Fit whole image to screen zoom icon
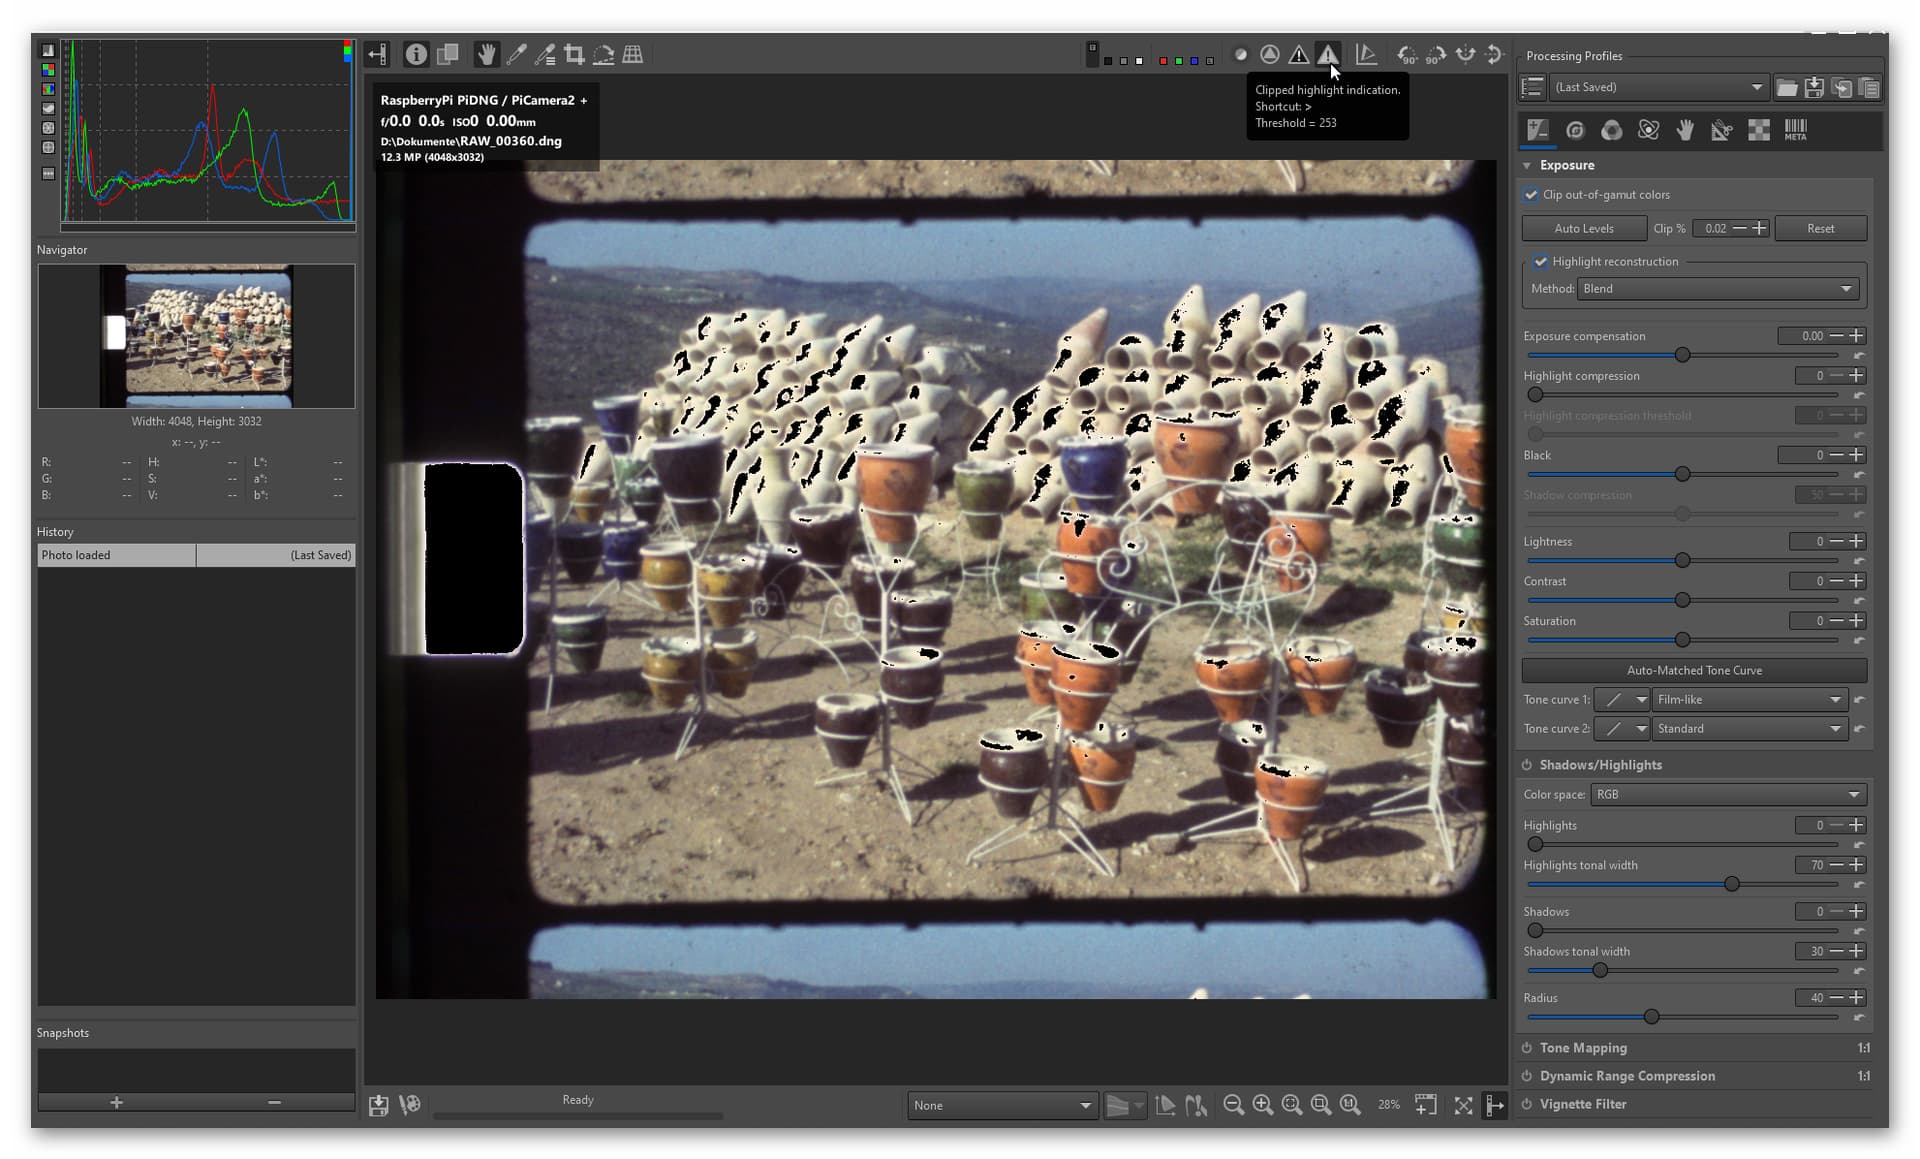This screenshot has width=1920, height=1159. click(x=1291, y=1105)
